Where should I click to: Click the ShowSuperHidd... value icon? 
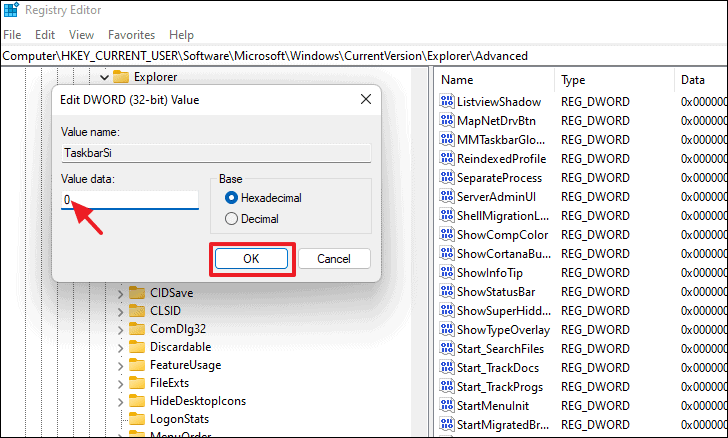[x=447, y=311]
